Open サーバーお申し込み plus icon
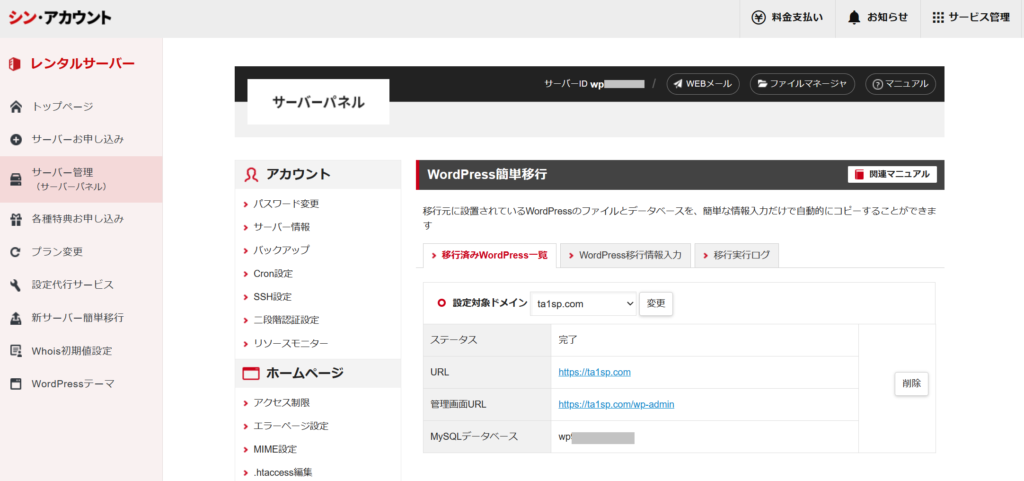This screenshot has width=1024, height=481. pyautogui.click(x=16, y=139)
